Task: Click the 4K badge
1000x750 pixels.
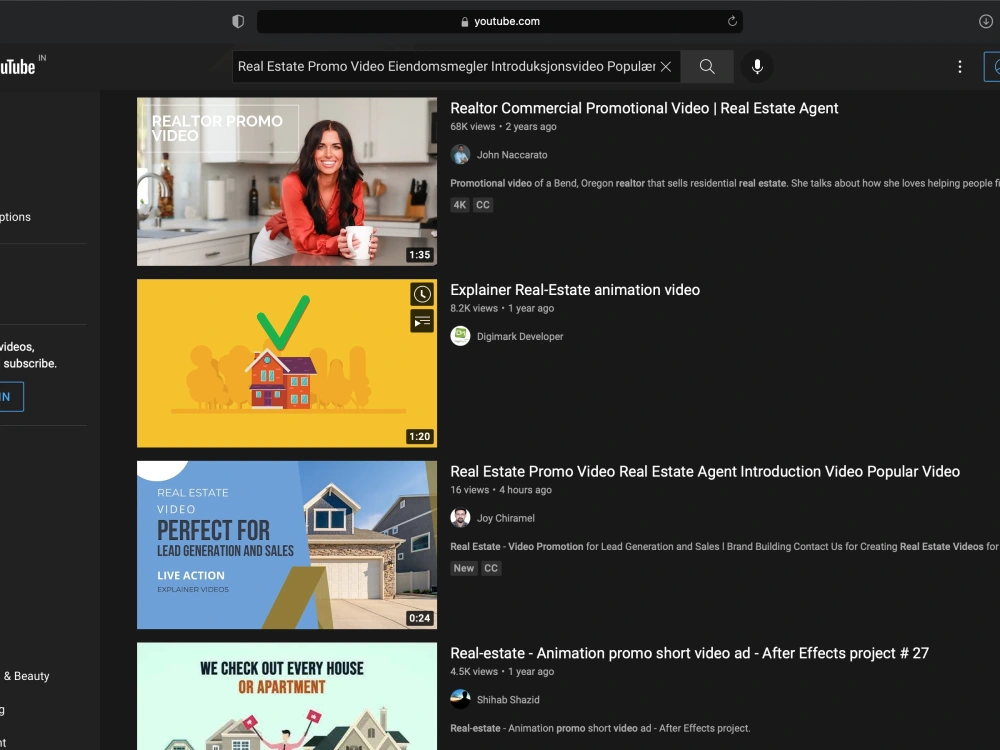Action: [x=460, y=205]
